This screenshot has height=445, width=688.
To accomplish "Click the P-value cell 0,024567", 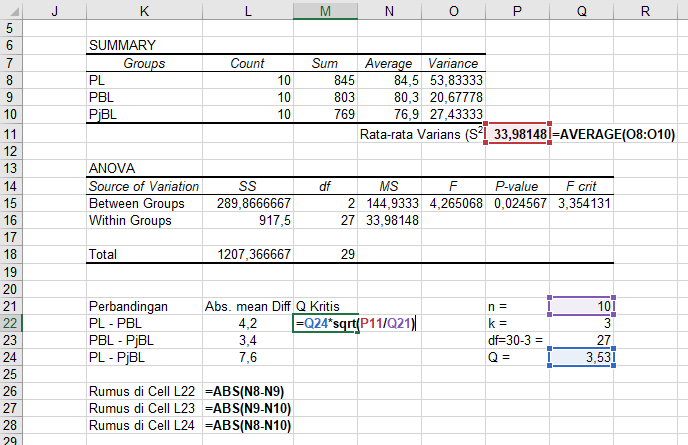I will point(516,203).
